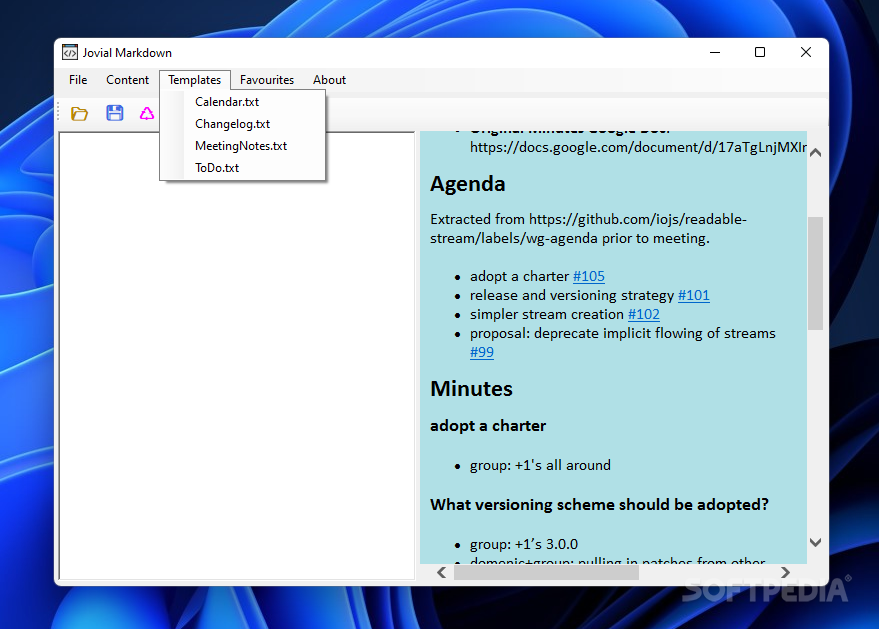This screenshot has height=629, width=879.
Task: Click the blue save floppy disk icon
Action: (x=115, y=113)
